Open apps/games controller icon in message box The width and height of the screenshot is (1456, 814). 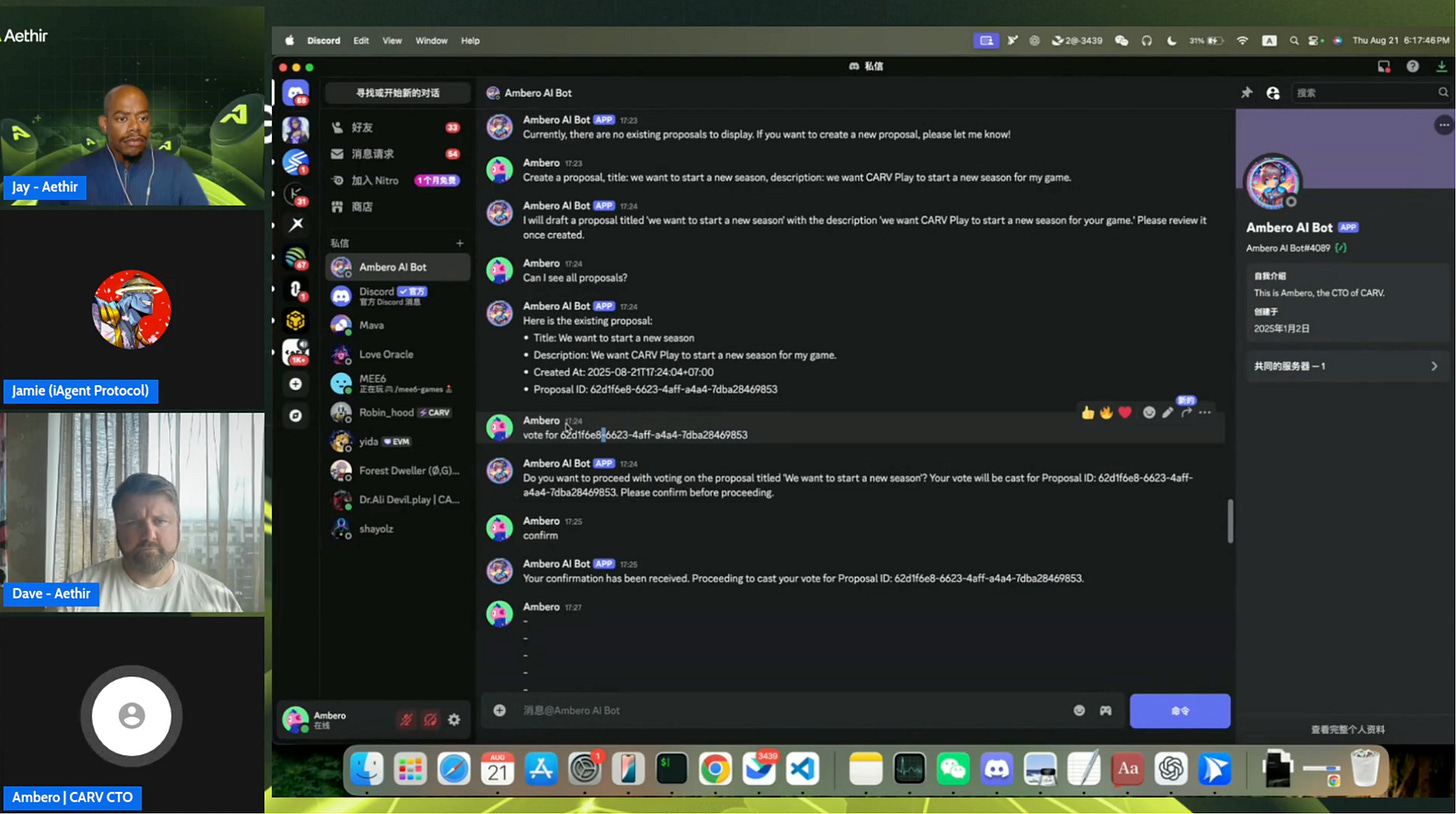click(x=1105, y=710)
